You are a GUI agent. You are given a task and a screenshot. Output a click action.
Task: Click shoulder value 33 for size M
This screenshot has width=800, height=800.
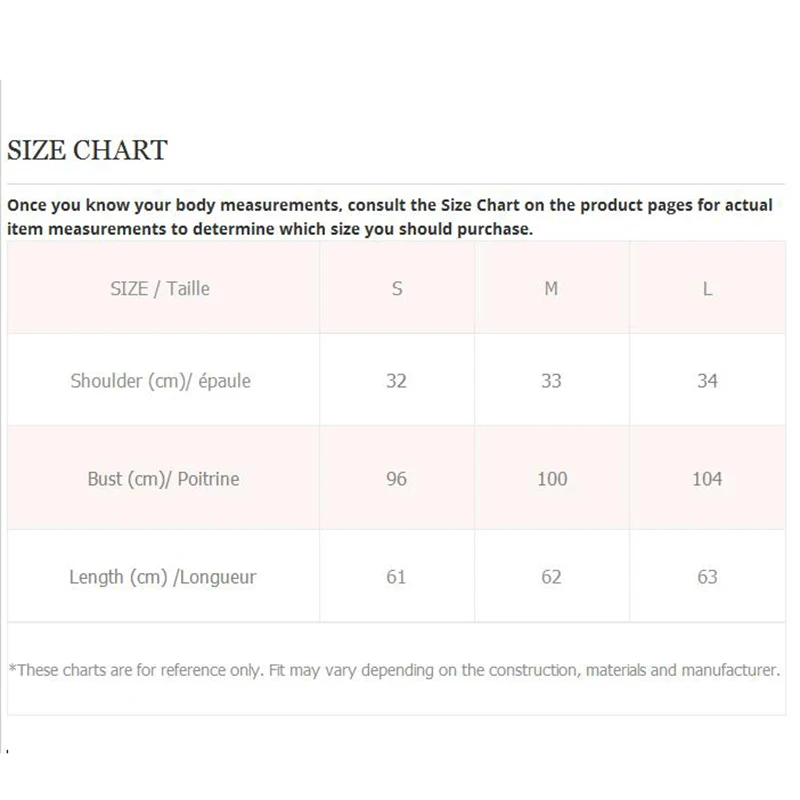click(x=551, y=381)
